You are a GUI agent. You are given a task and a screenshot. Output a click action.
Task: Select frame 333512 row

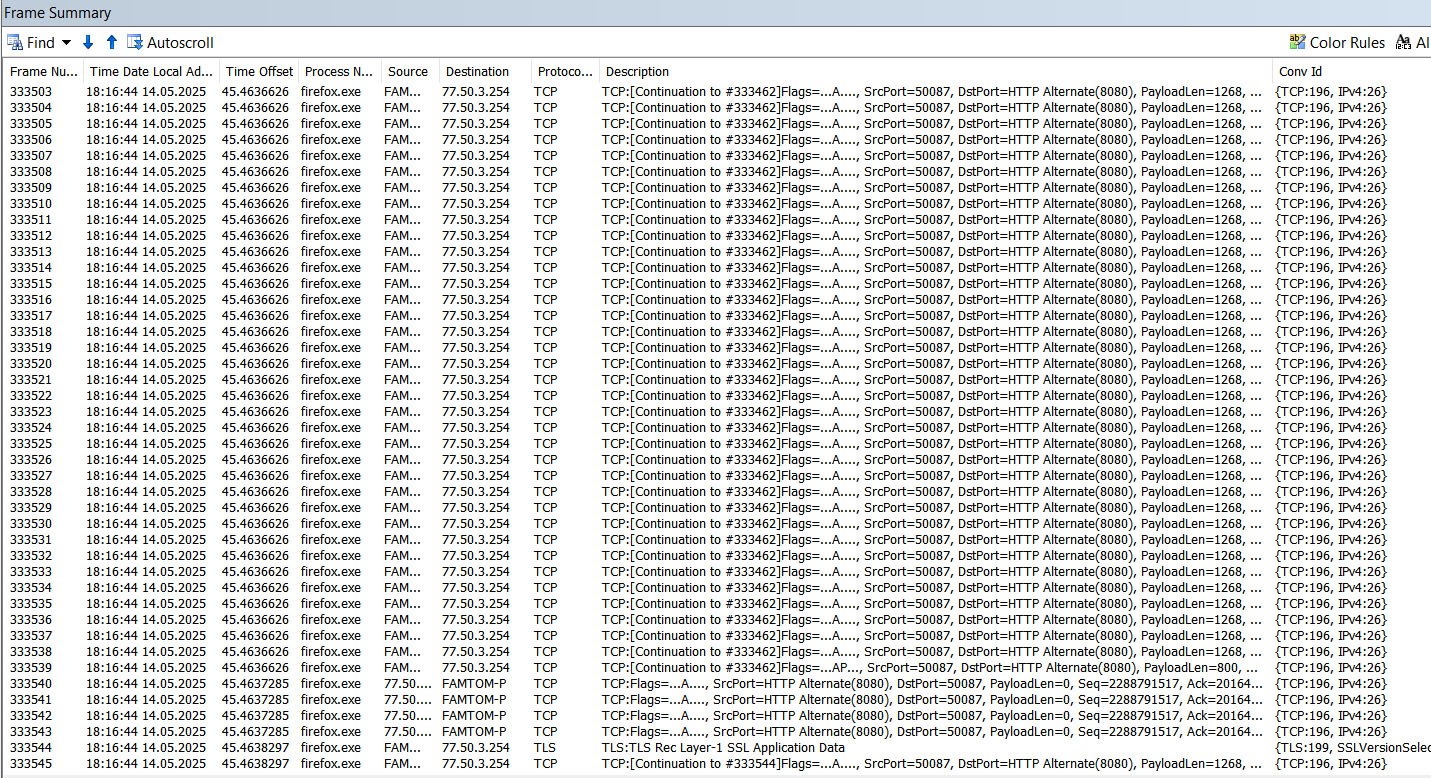click(x=715, y=236)
